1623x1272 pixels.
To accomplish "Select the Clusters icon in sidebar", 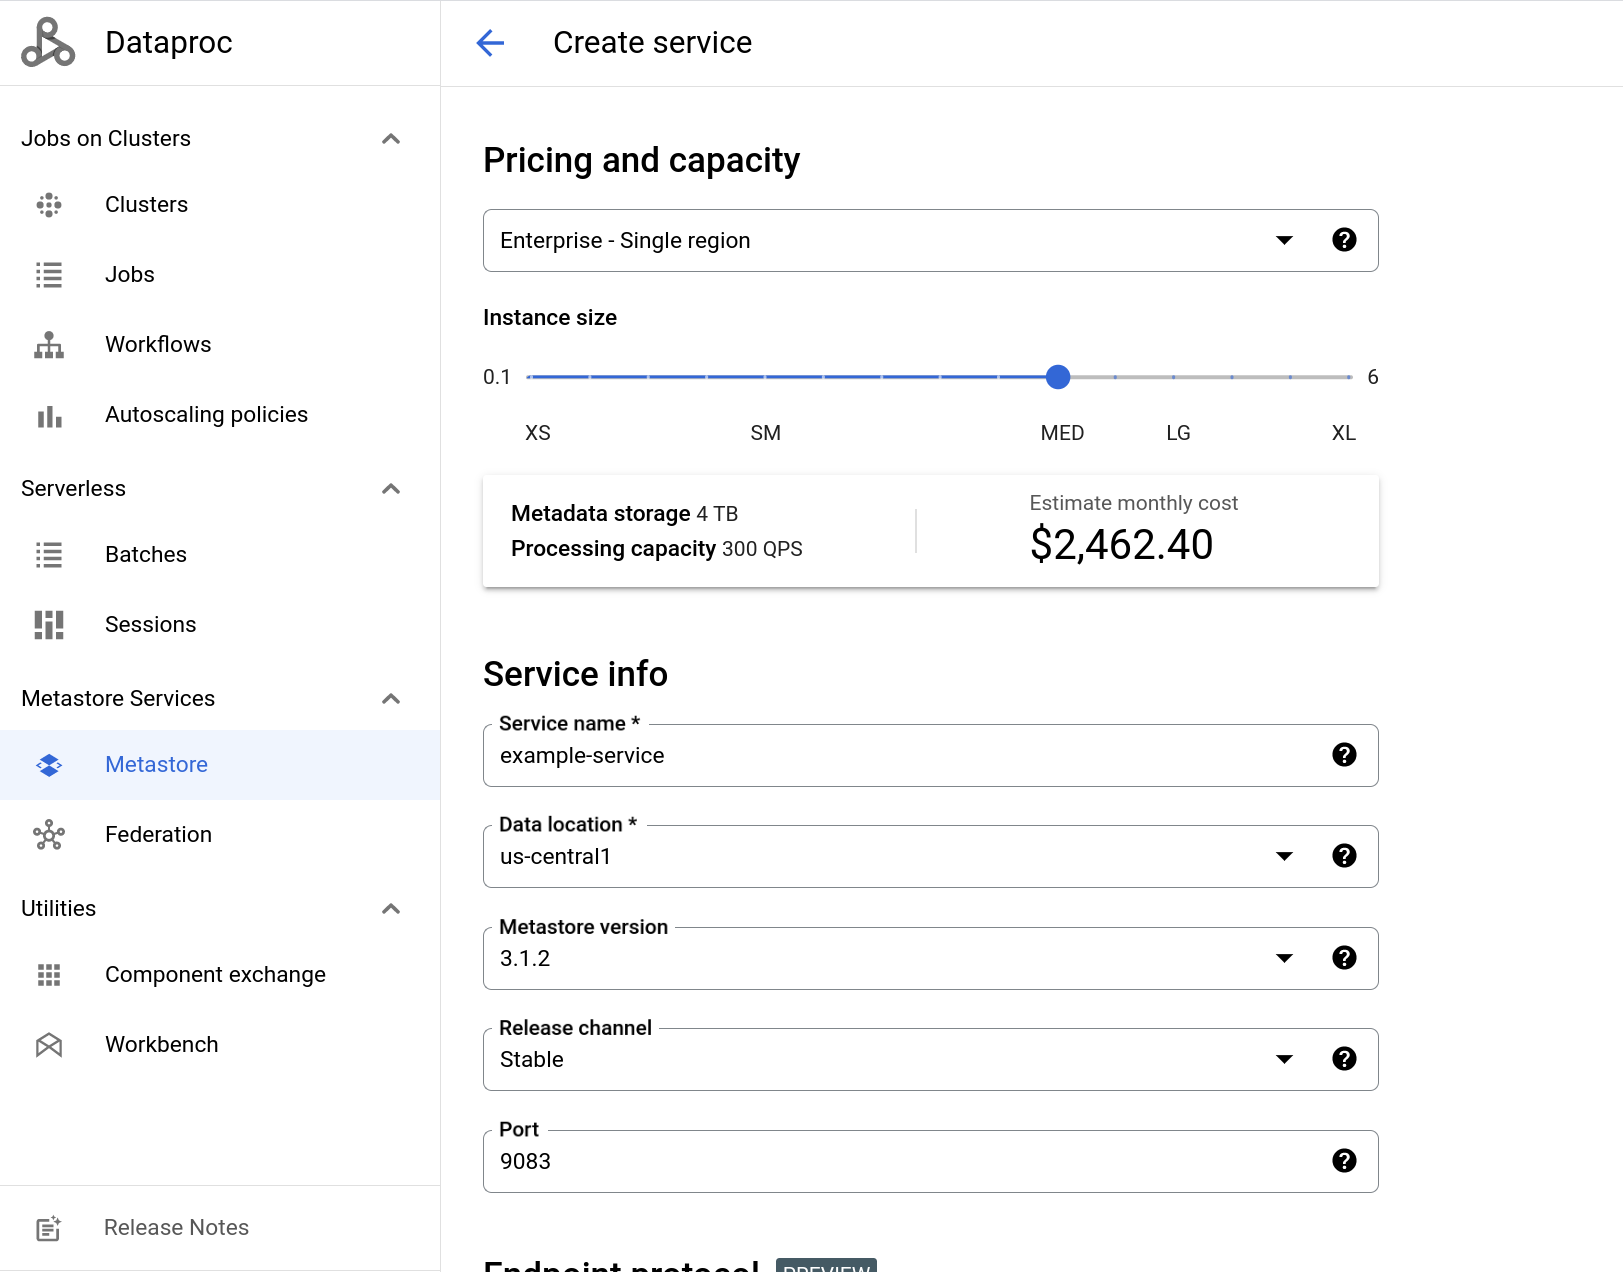I will click(x=48, y=204).
